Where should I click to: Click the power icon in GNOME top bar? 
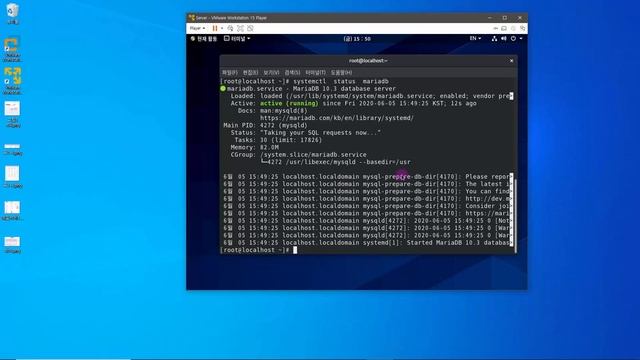[513, 38]
